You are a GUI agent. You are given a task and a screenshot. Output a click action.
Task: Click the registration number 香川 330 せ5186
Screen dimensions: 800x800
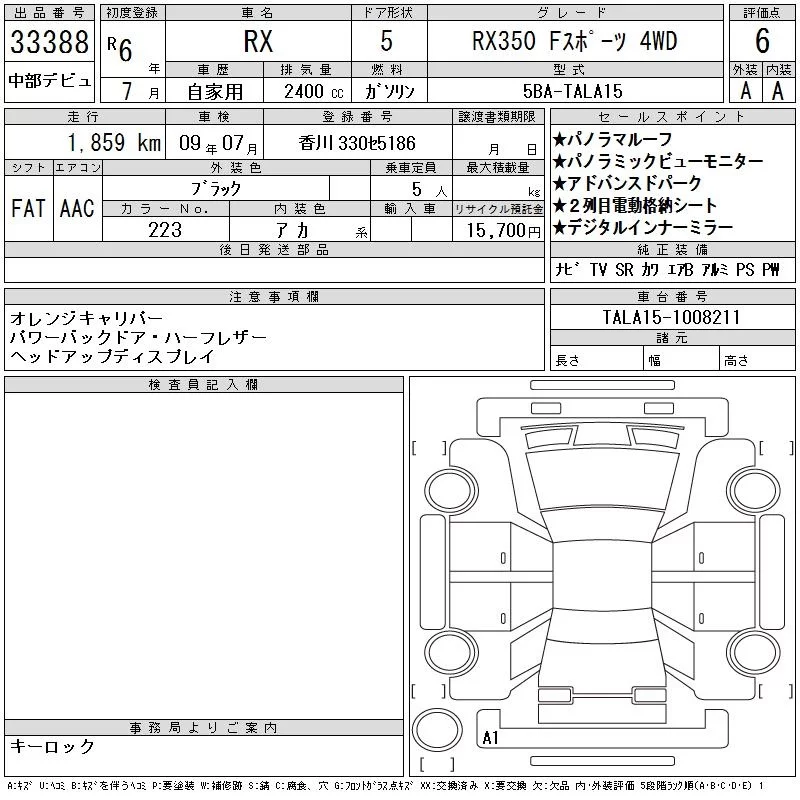357,143
